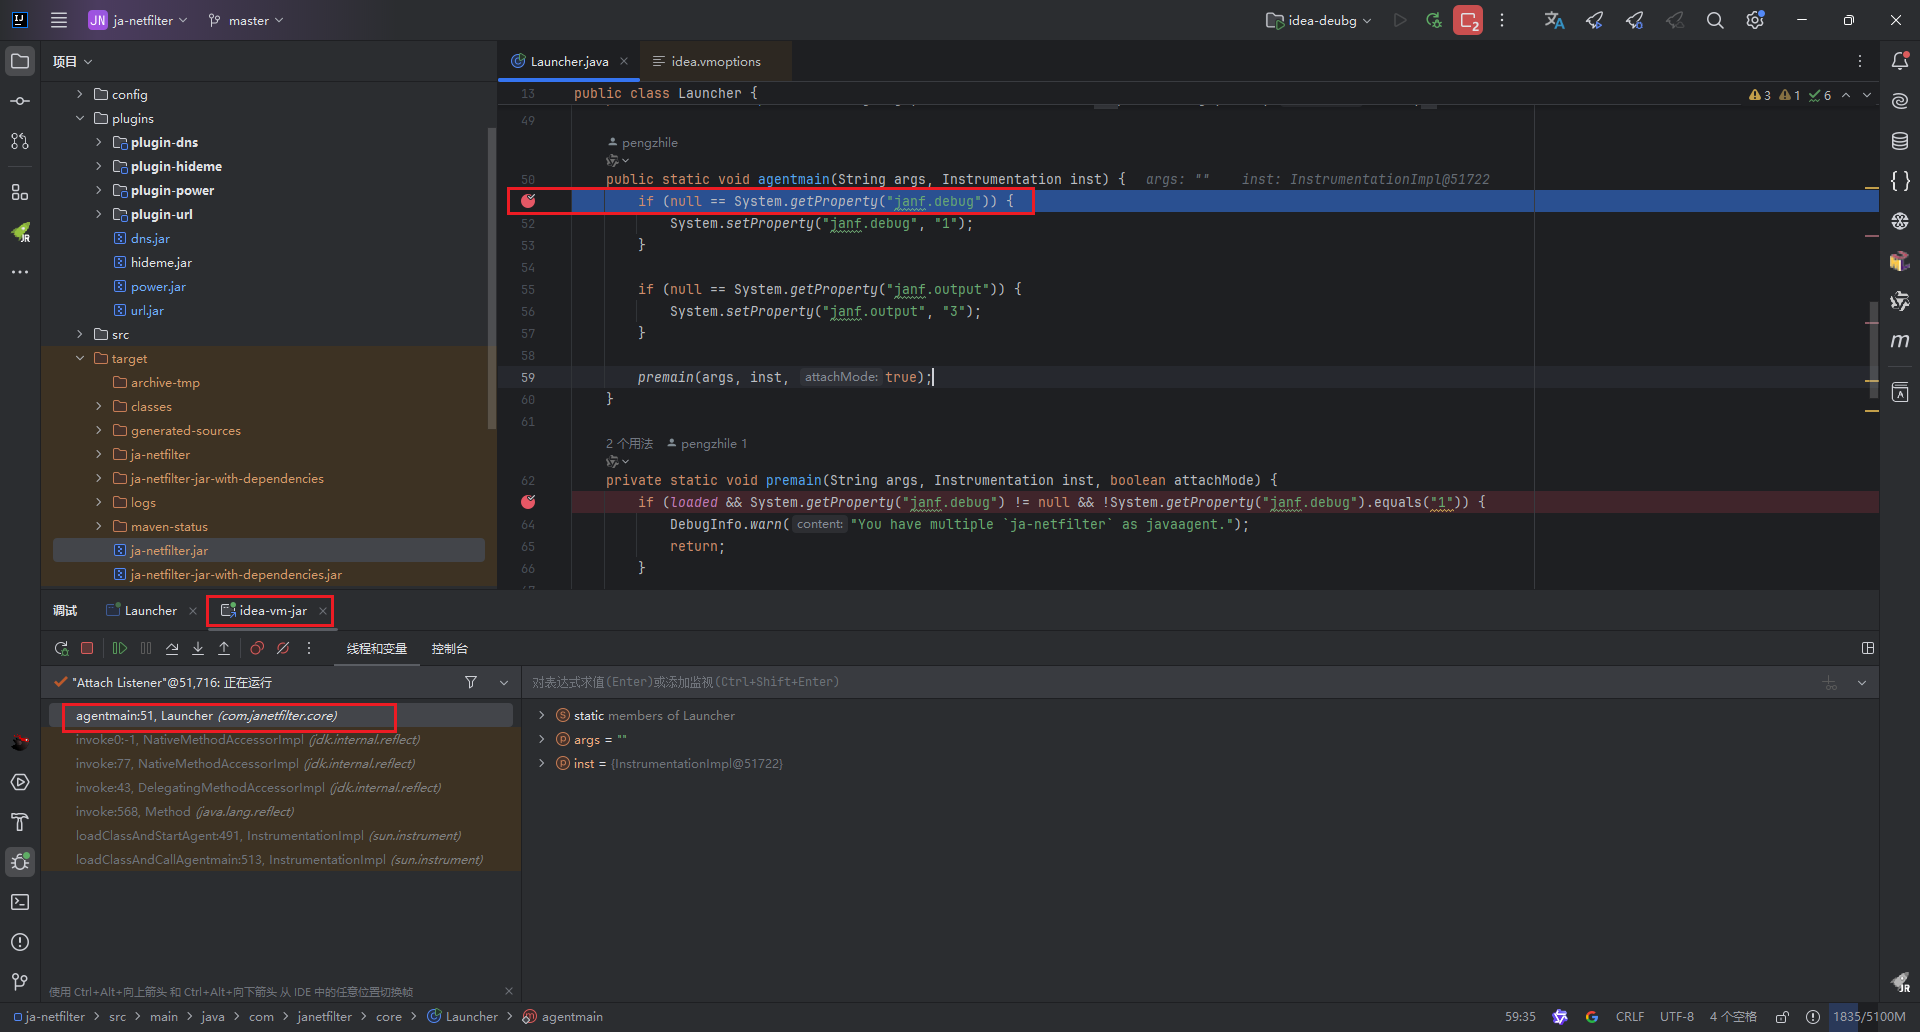Step over to the next line
The image size is (1920, 1032).
pyautogui.click(x=172, y=648)
